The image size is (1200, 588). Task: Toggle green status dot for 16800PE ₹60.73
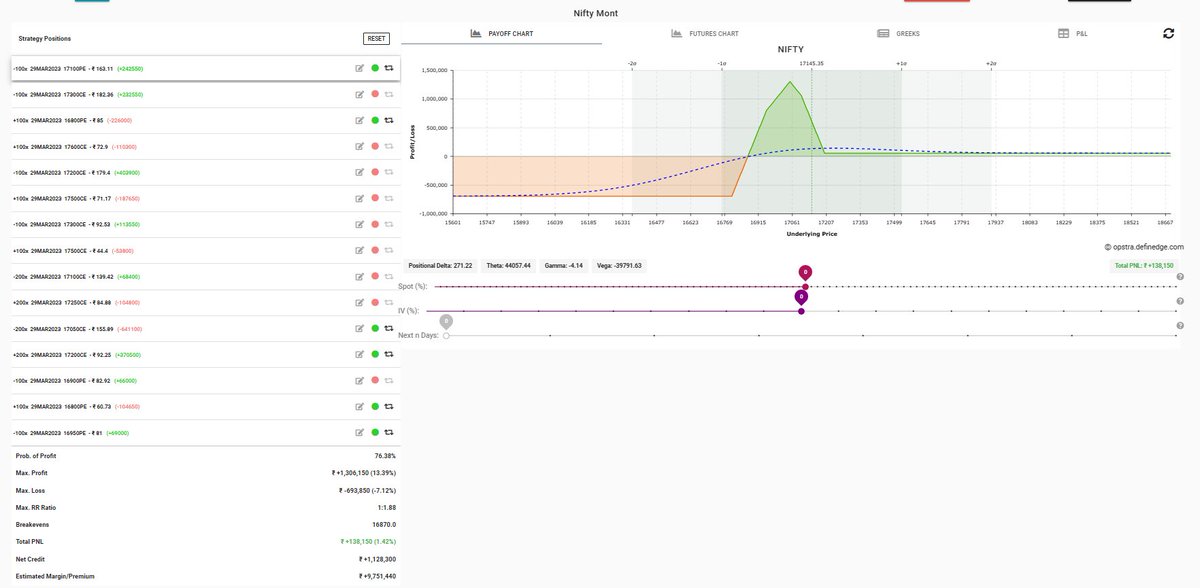coord(374,406)
